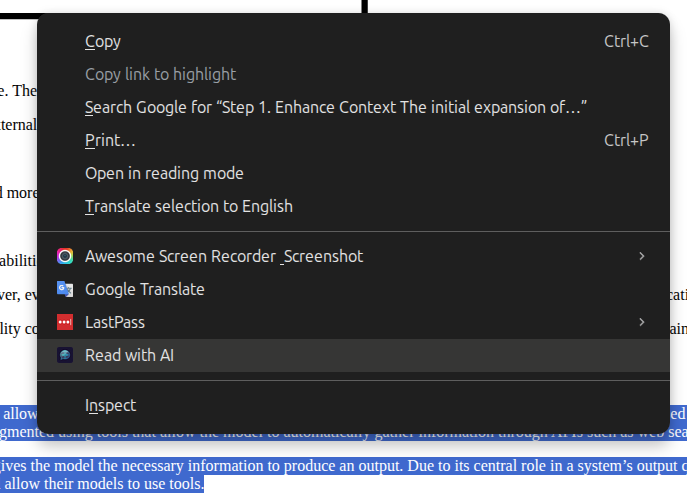Click the Awesome Screen Recorder & Screenshot label
The image size is (687, 502).
[x=223, y=256]
